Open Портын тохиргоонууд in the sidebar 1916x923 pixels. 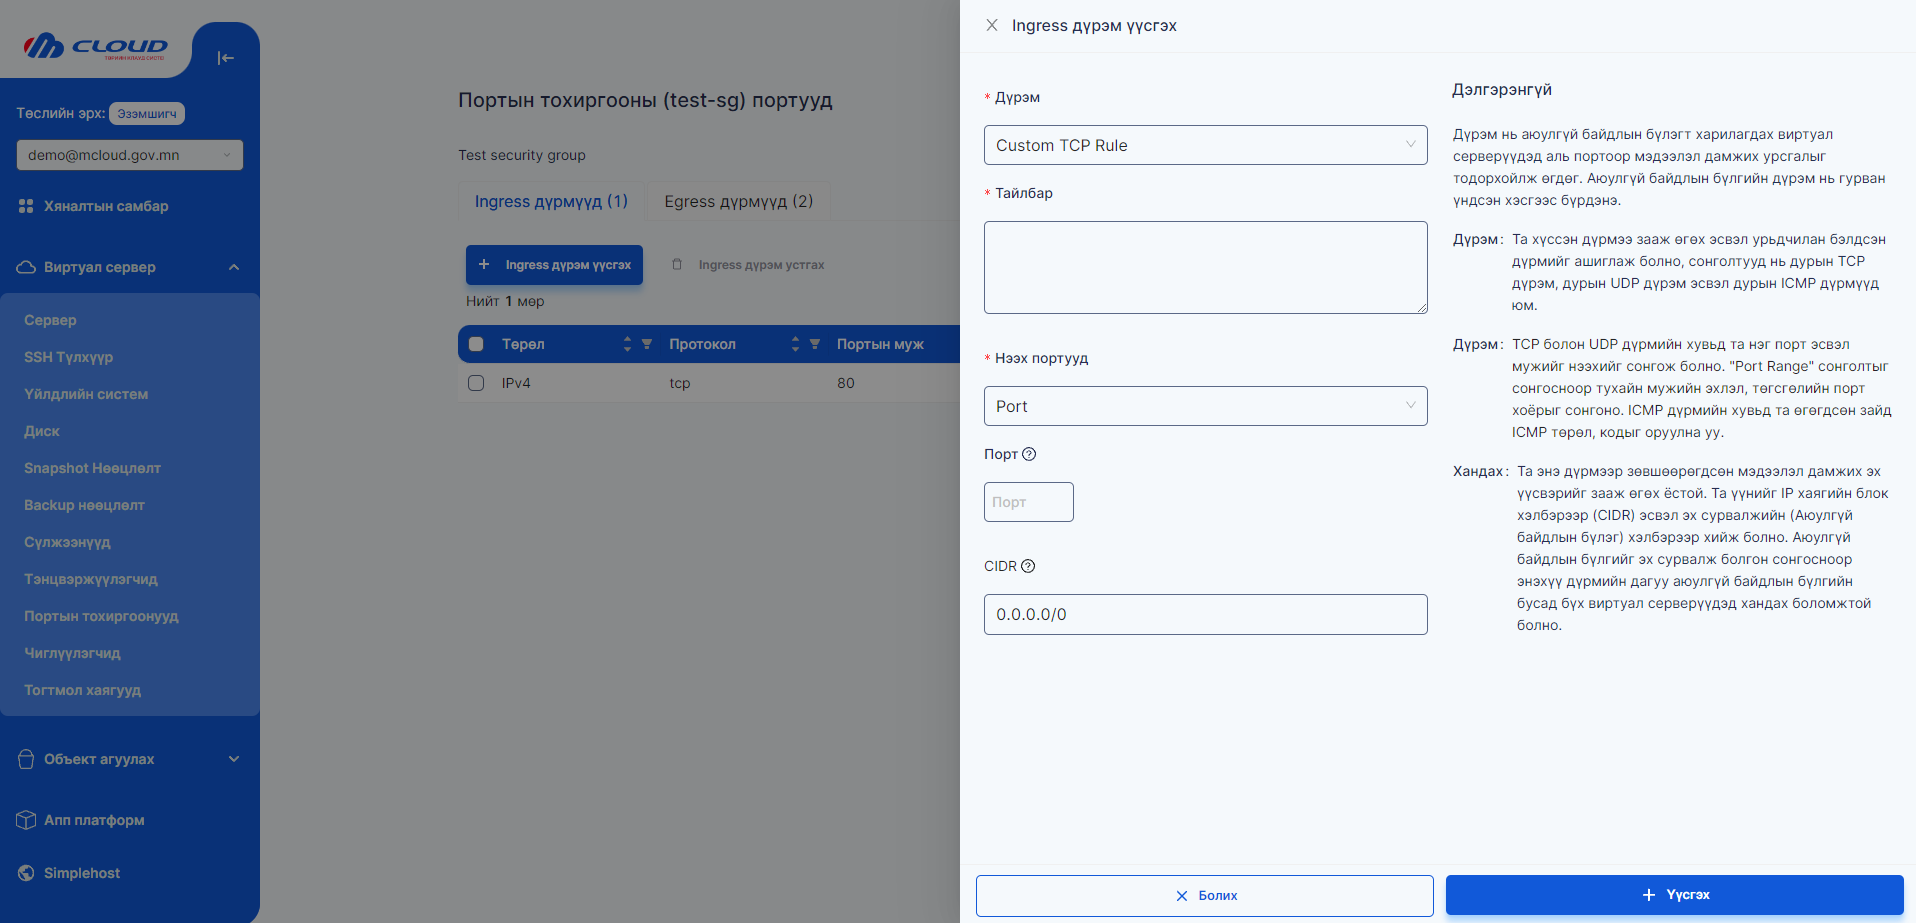(101, 616)
